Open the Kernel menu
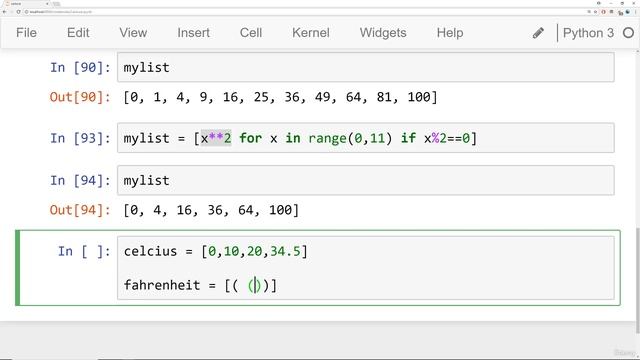Screen dimensions: 640x360 click(x=311, y=33)
